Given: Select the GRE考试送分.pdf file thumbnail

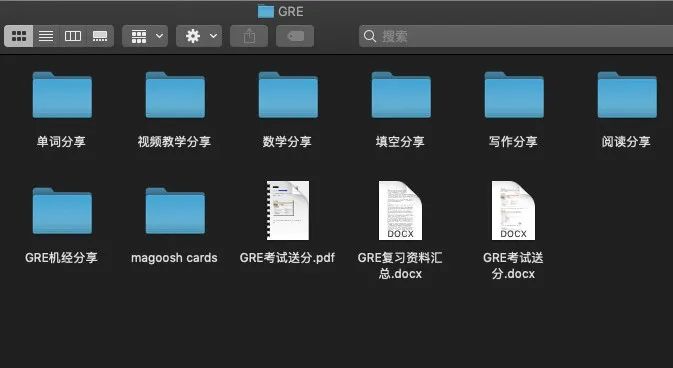Looking at the screenshot, I should (x=288, y=210).
